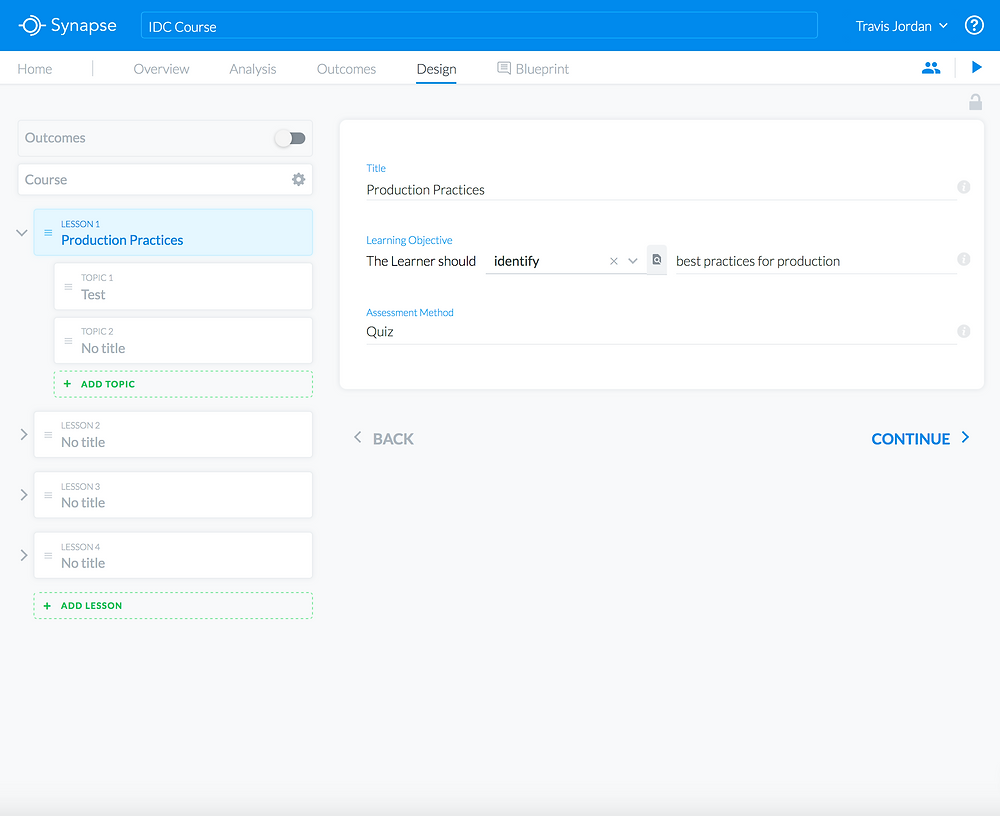Click drag handle of Lesson 2
Screen dimensions: 1000x816
(x=48, y=434)
